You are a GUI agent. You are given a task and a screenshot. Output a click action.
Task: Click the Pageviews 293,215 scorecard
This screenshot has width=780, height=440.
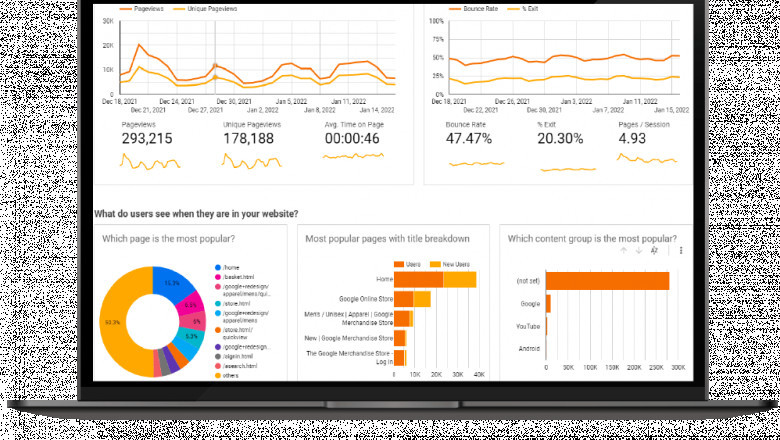pos(150,139)
